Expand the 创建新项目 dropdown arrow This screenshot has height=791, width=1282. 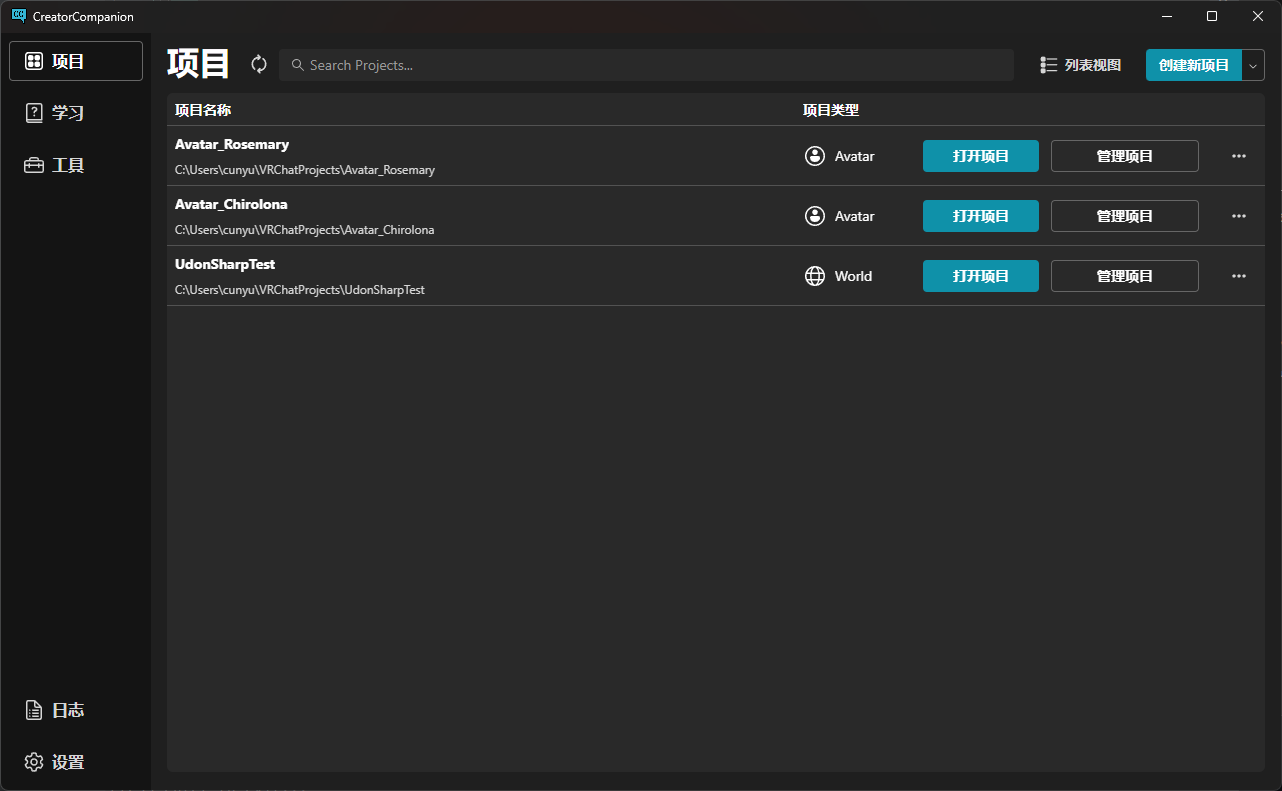1253,65
